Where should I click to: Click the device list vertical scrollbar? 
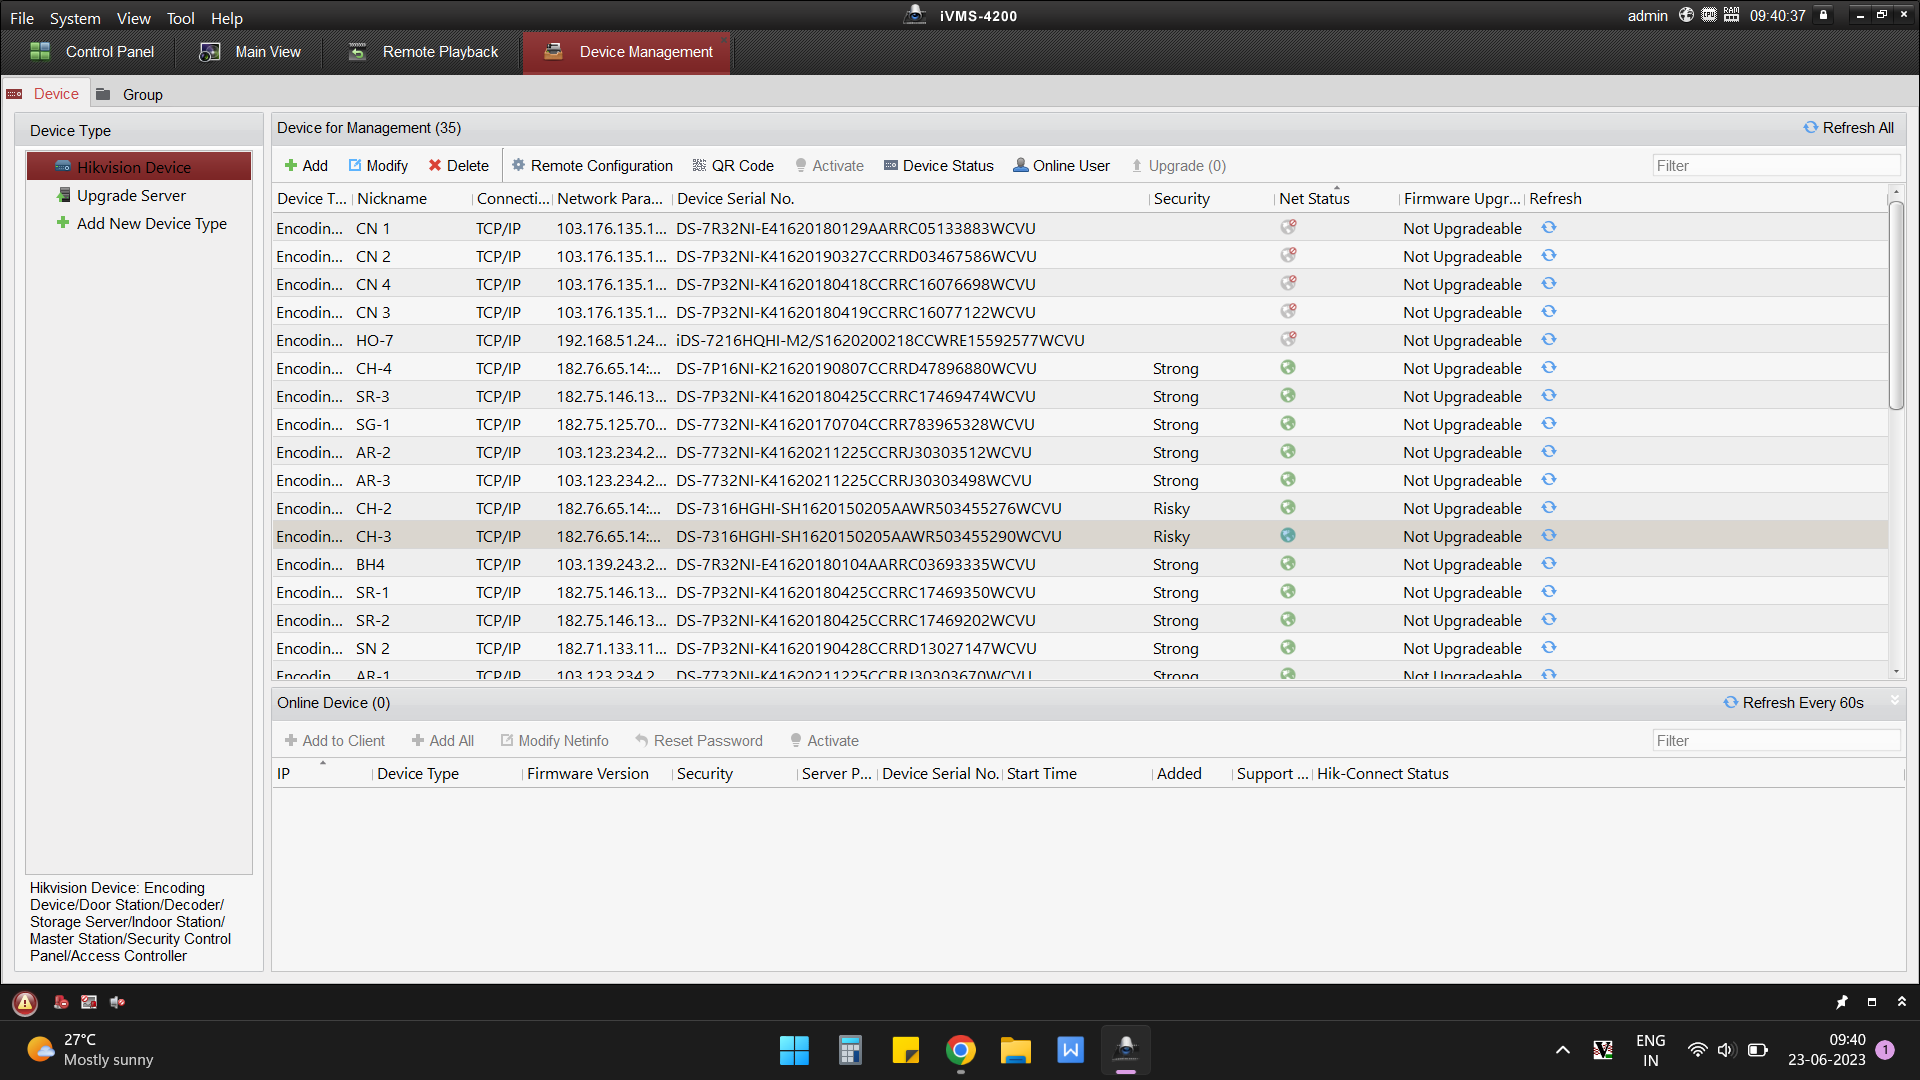[1896, 305]
